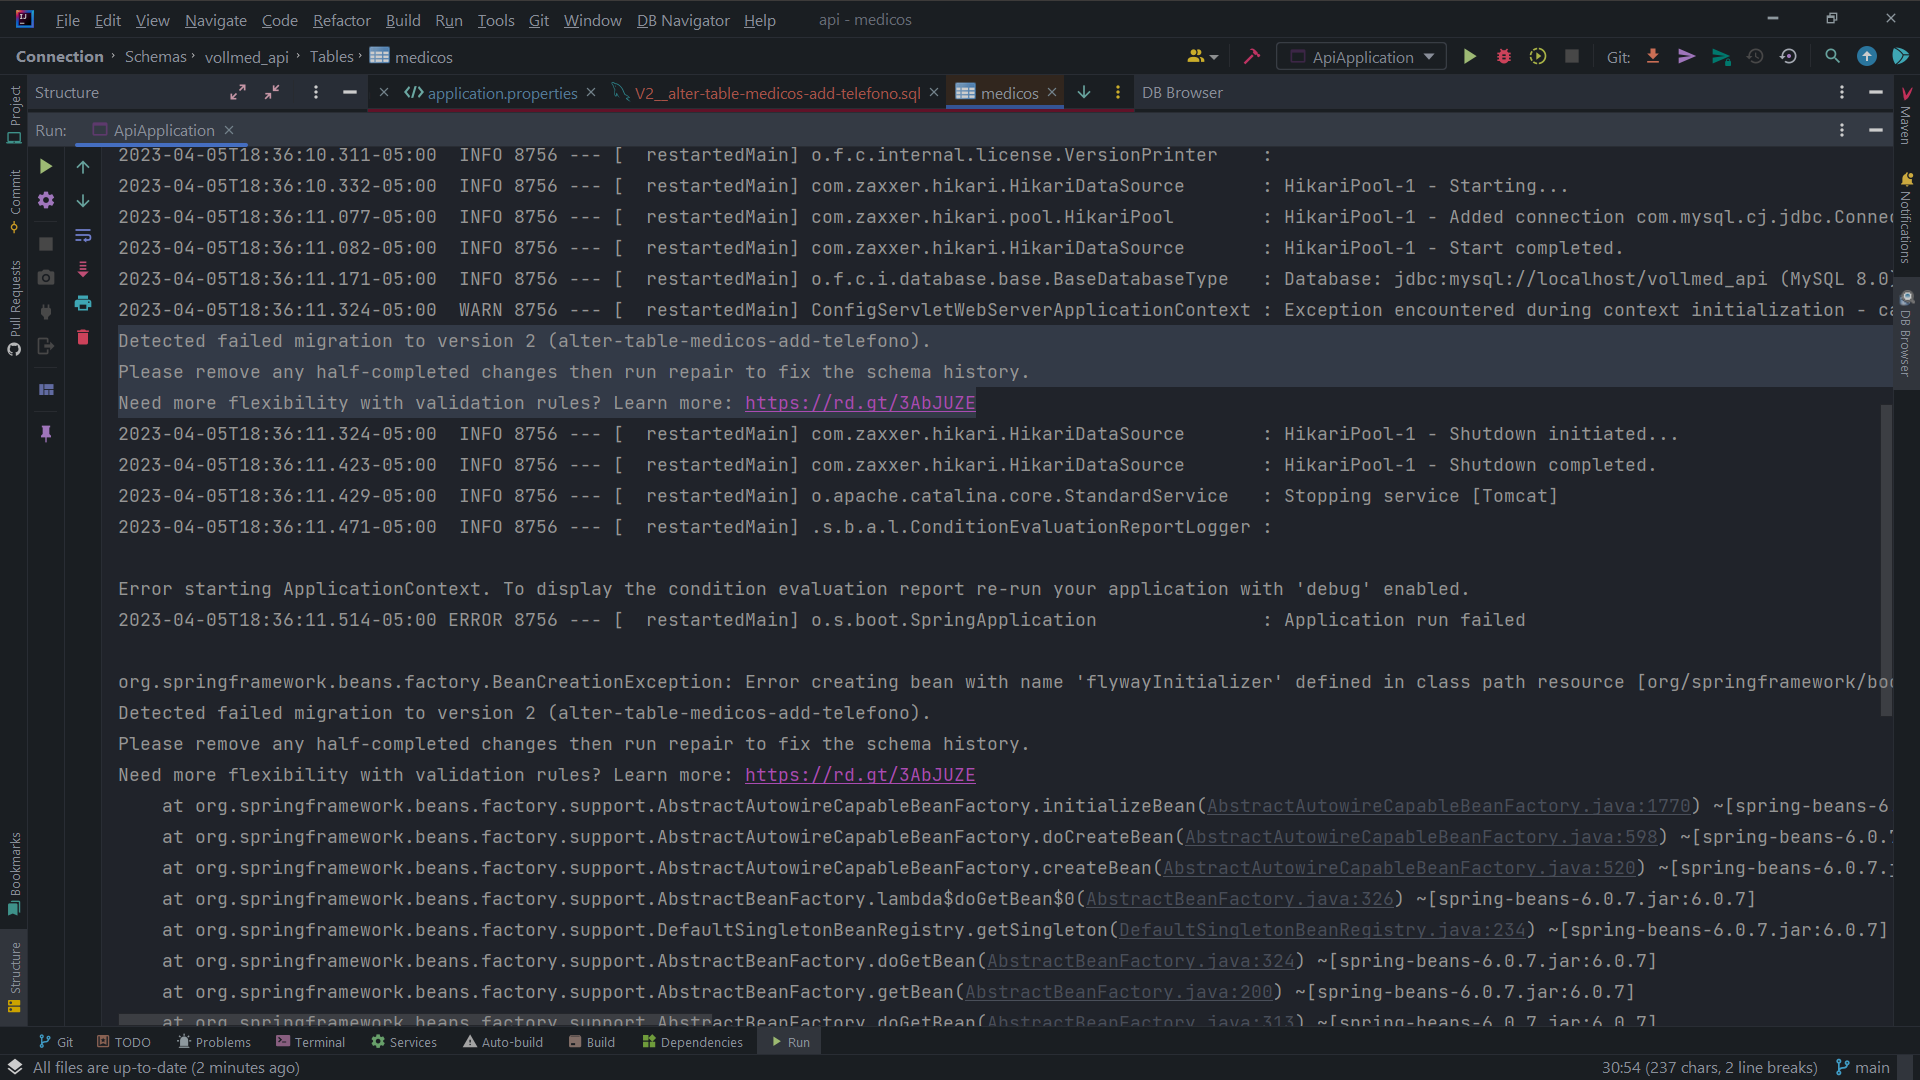Open DB Browser panel options menu

1841,92
